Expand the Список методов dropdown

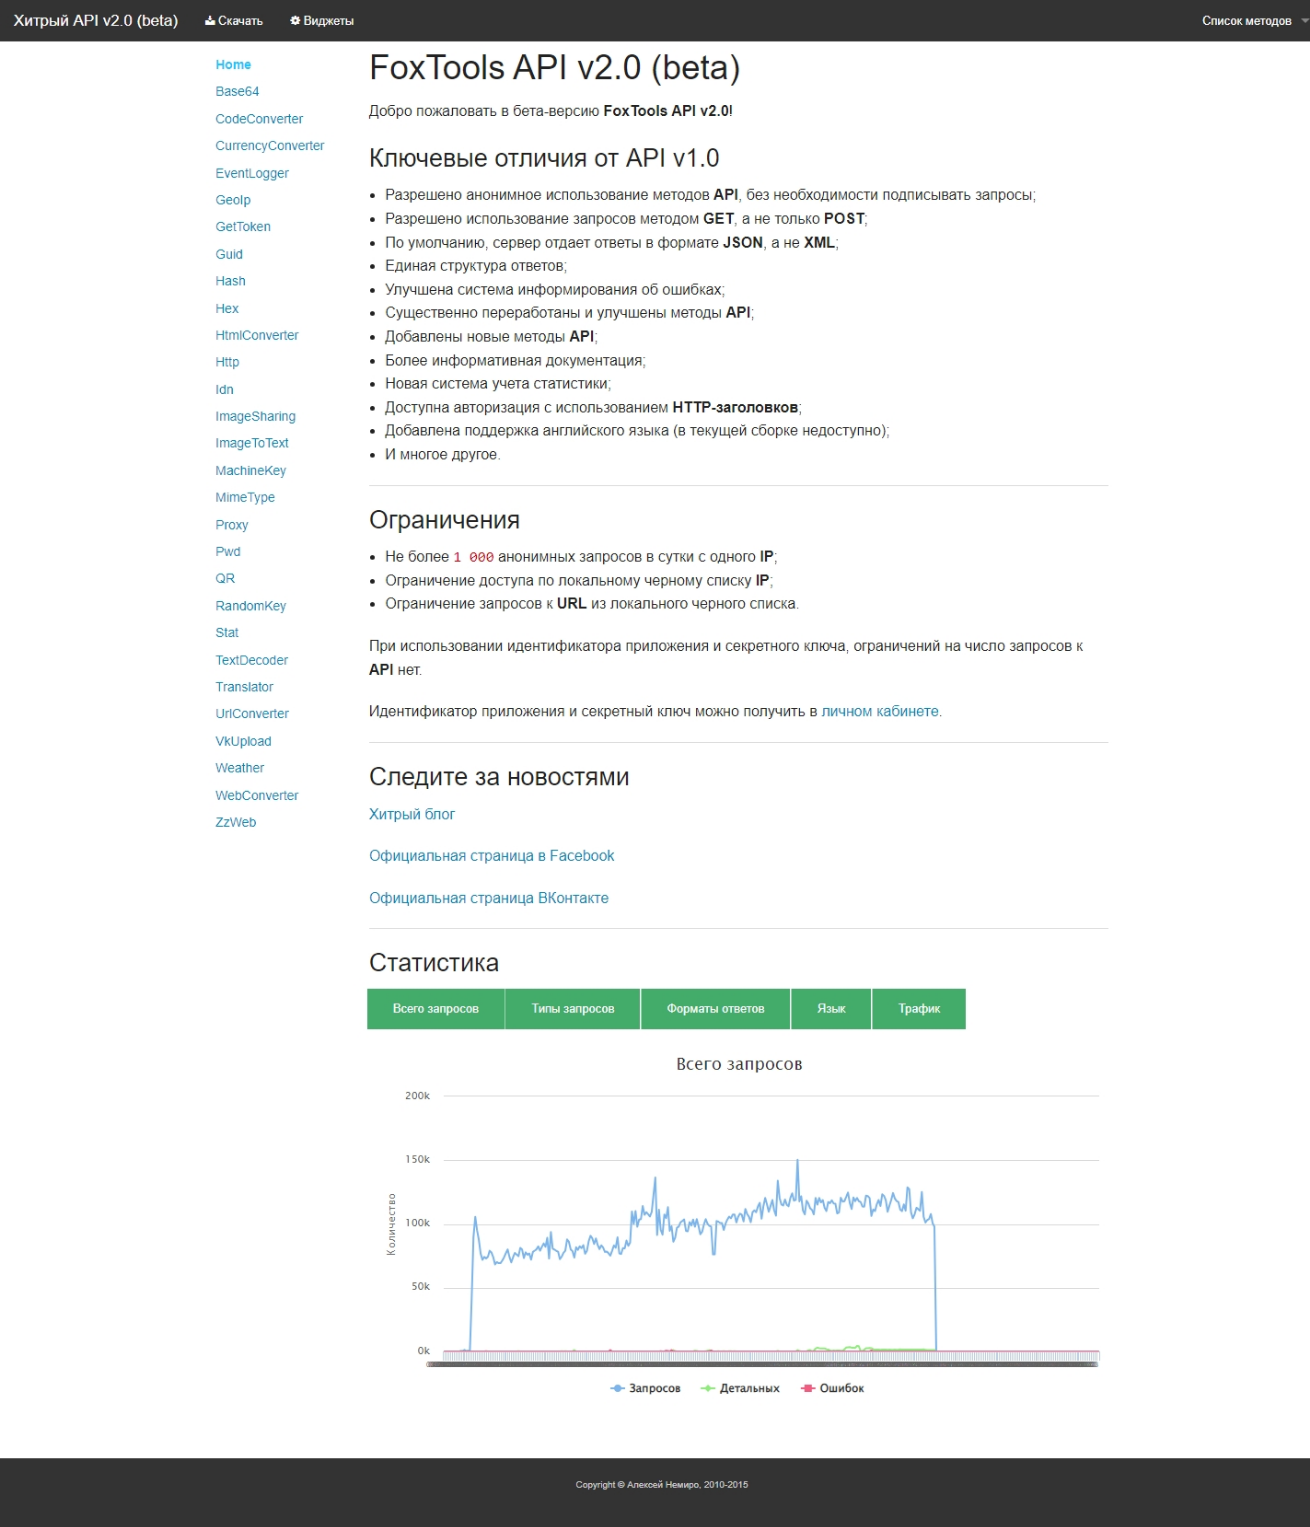click(1254, 21)
